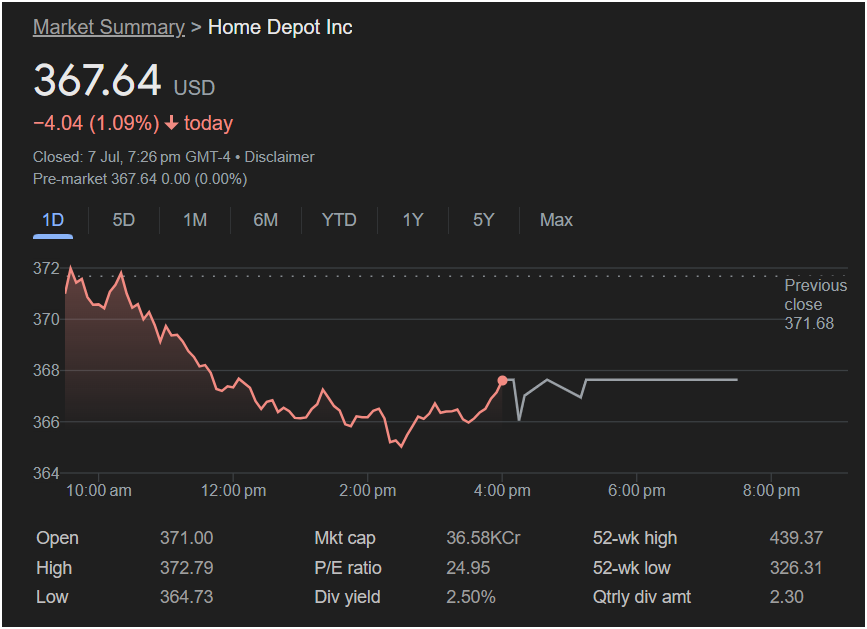Click the Div yield value 2.50%
The image size is (867, 629).
point(471,597)
